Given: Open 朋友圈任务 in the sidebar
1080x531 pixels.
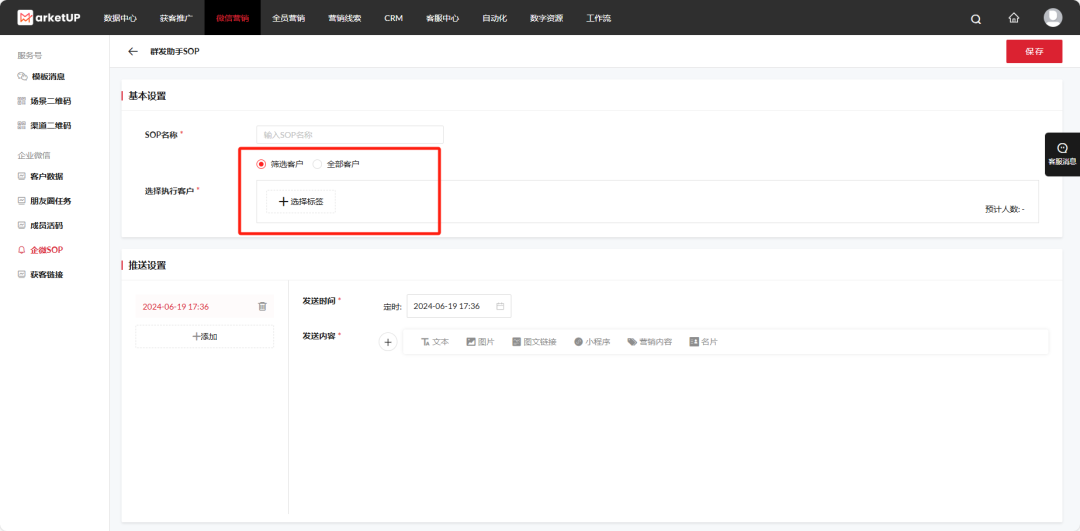Looking at the screenshot, I should coord(50,200).
